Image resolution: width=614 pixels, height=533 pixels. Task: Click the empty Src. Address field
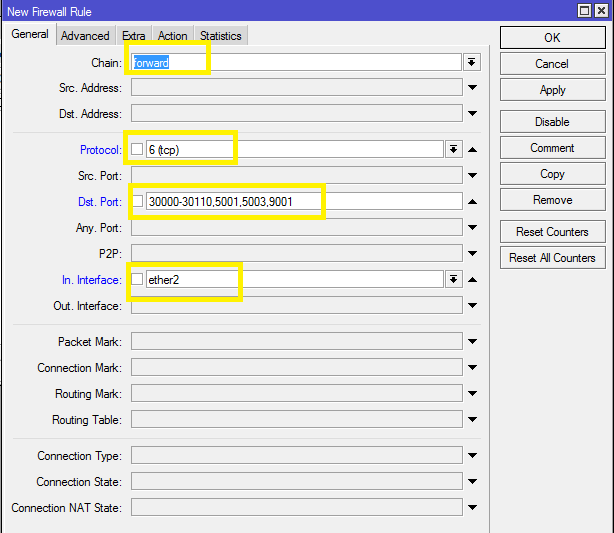pos(297,87)
